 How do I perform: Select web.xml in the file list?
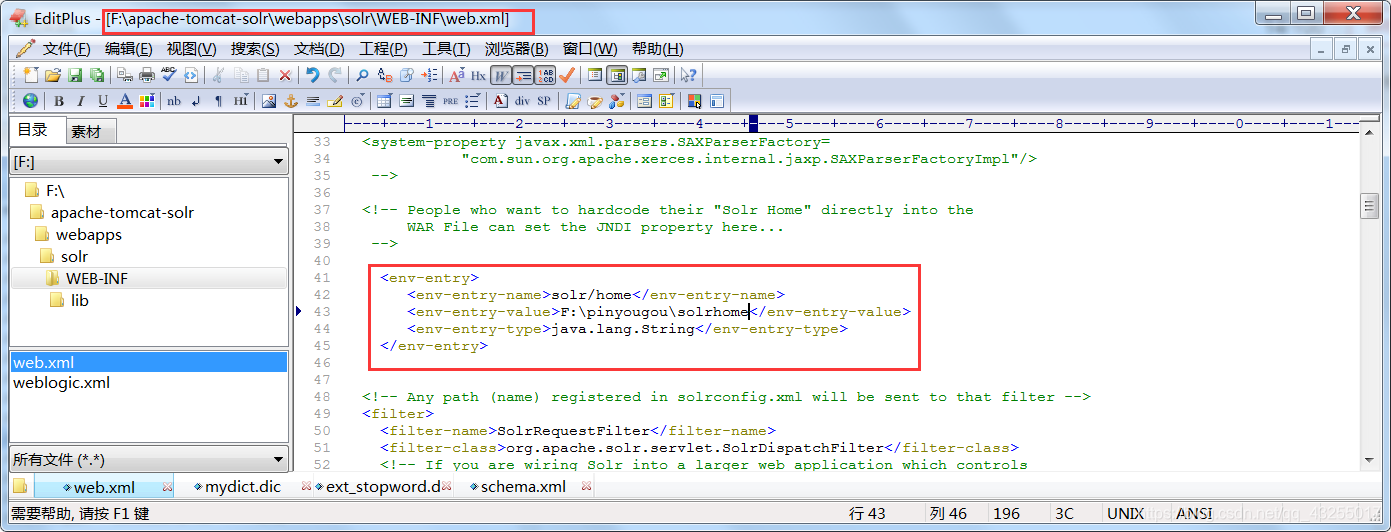click(148, 362)
